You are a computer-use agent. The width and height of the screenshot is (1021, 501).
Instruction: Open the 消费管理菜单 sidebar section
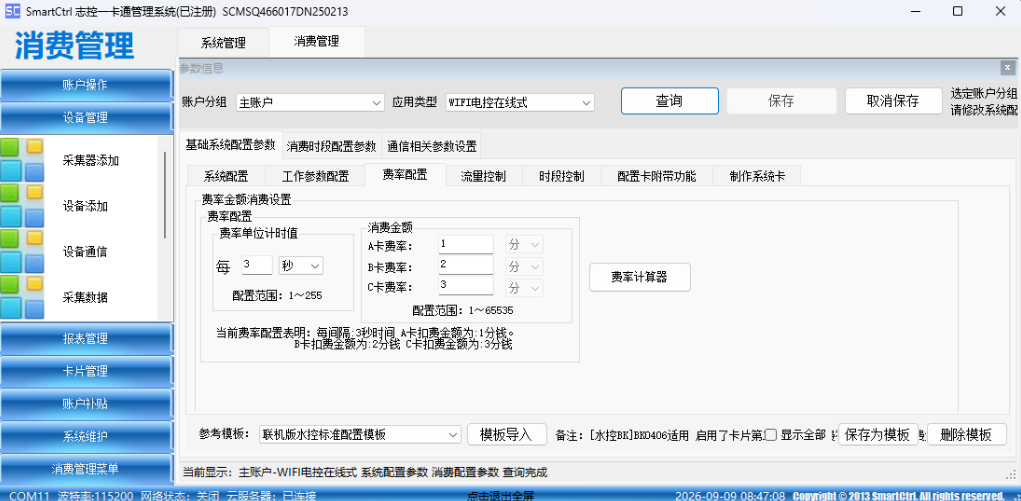(85, 469)
